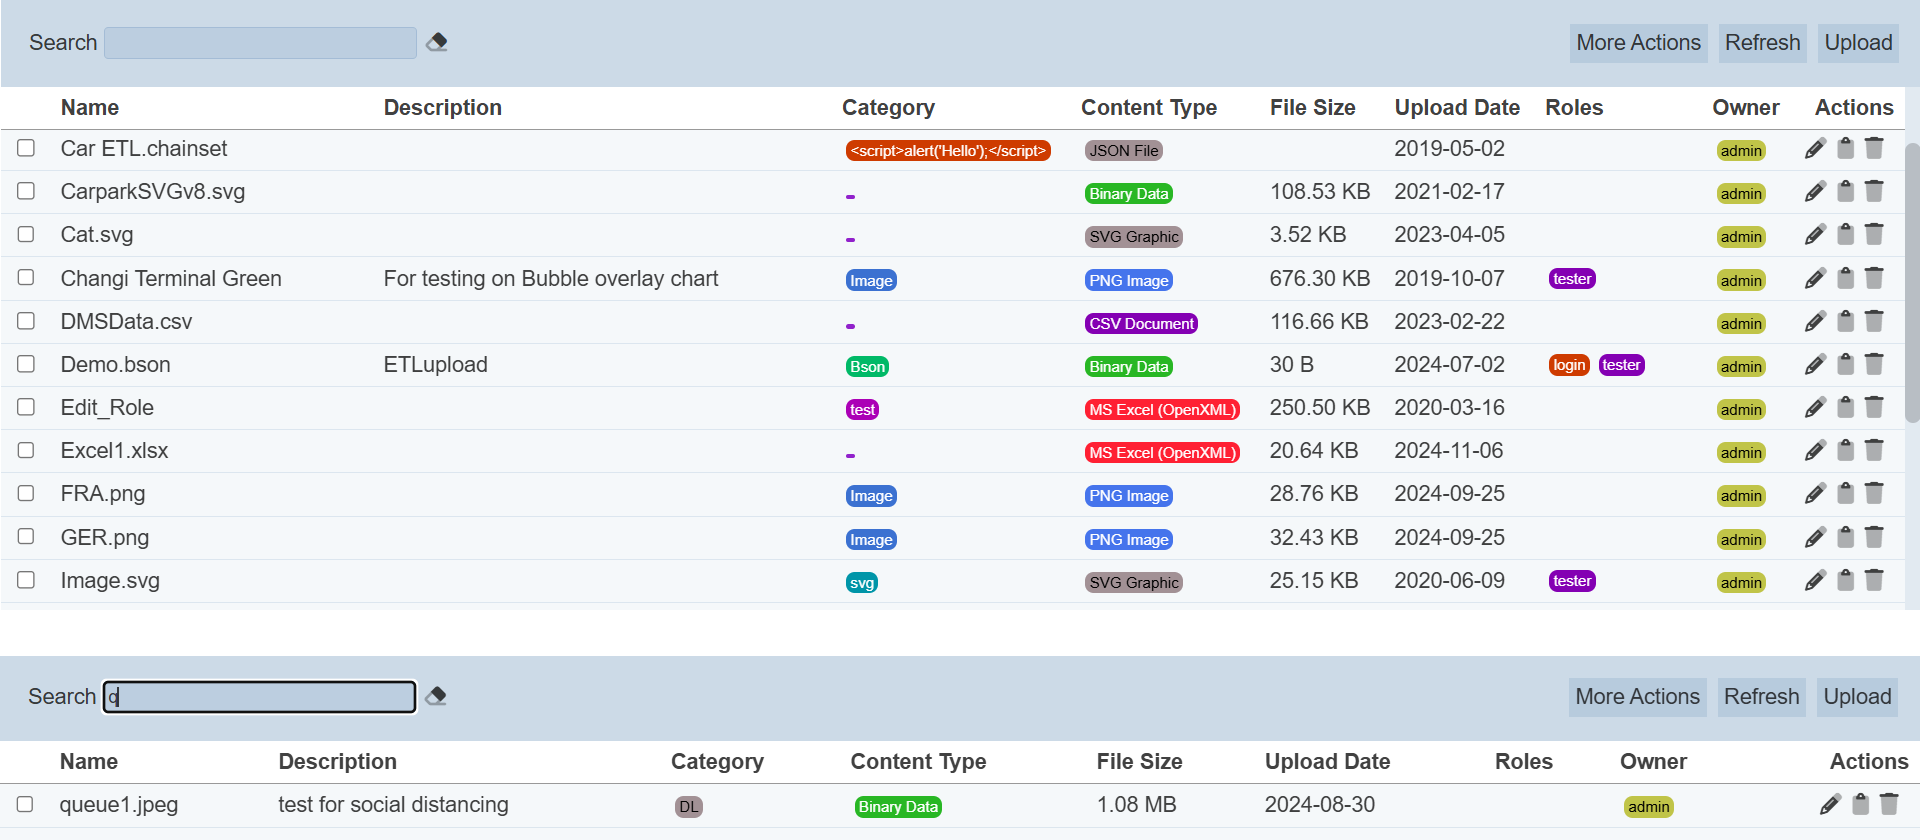The image size is (1920, 840).
Task: Click the eraser icon beside the lower search
Action: (436, 697)
